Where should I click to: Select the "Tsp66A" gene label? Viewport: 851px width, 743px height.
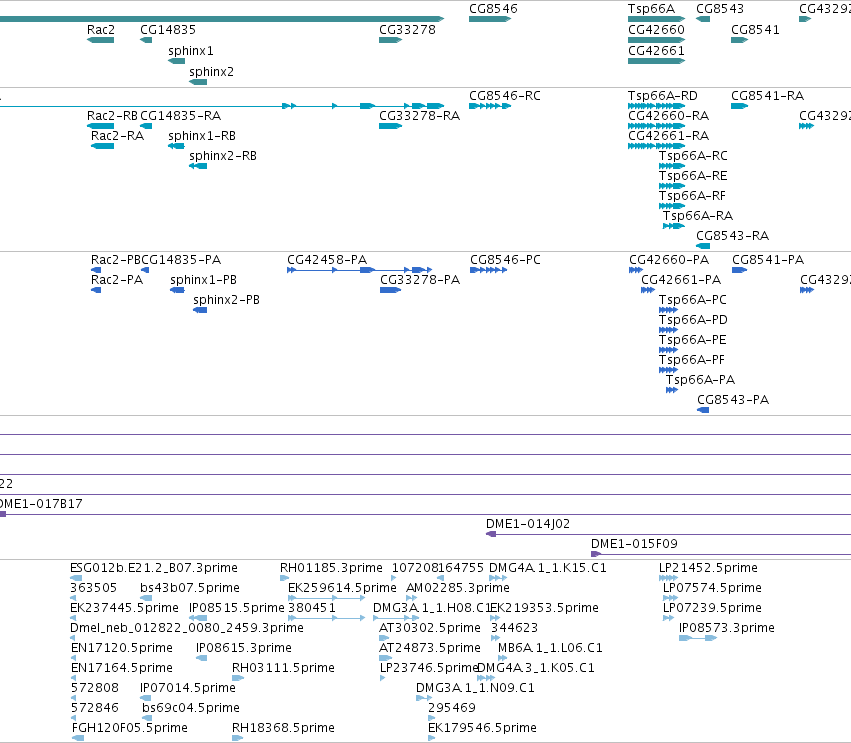pos(651,9)
